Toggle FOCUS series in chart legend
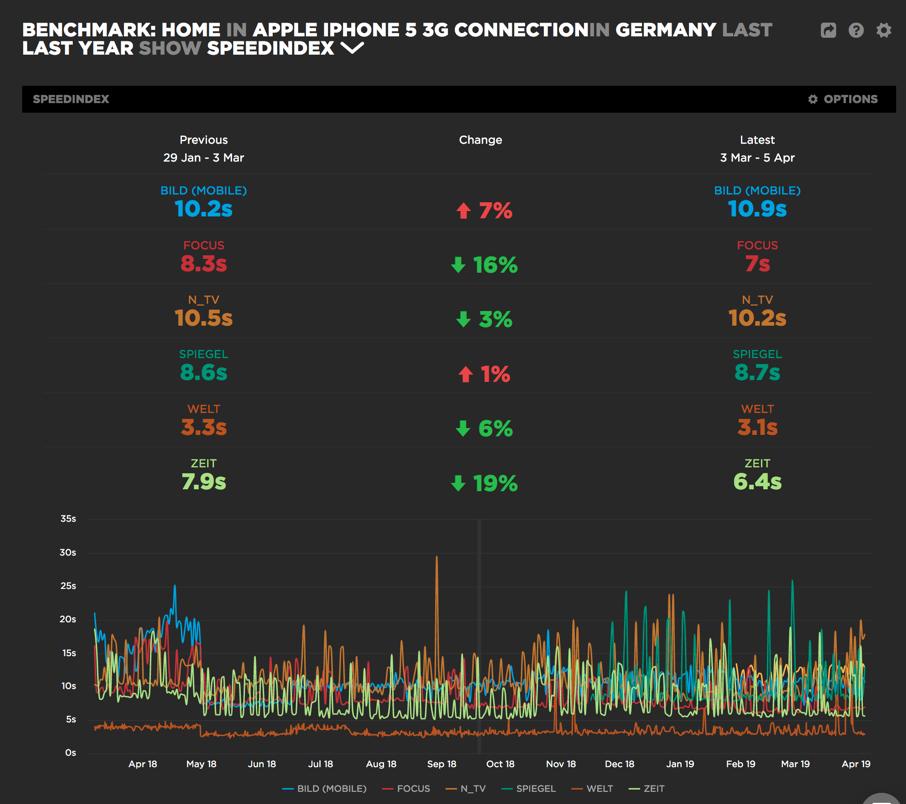 (x=406, y=788)
